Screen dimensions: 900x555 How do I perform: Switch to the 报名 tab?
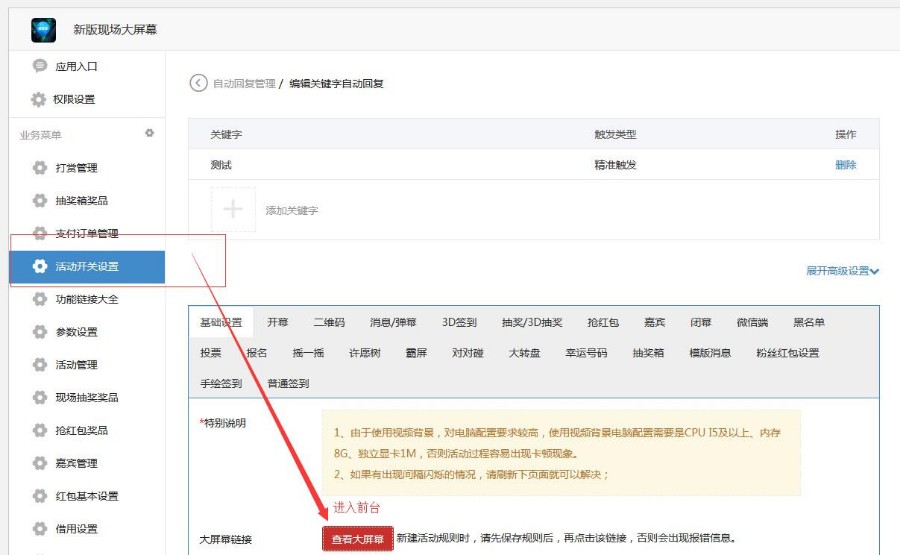[257, 353]
